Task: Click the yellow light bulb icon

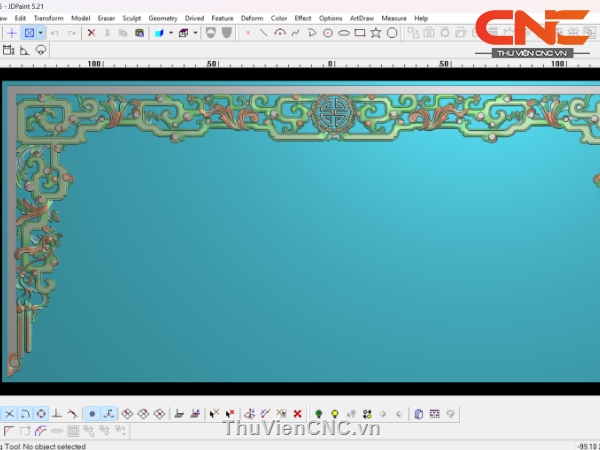Action: coord(334,413)
